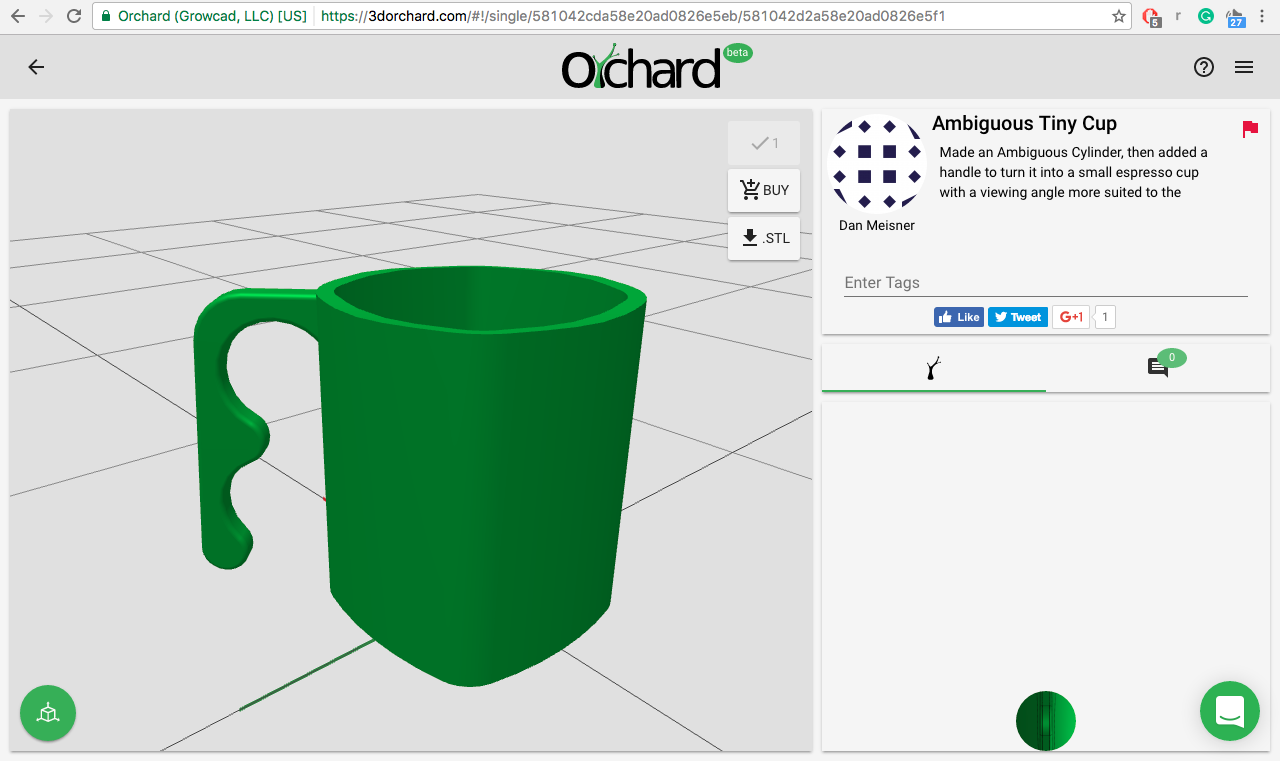Click the G+1 button
The image size is (1280, 761).
tap(1071, 317)
